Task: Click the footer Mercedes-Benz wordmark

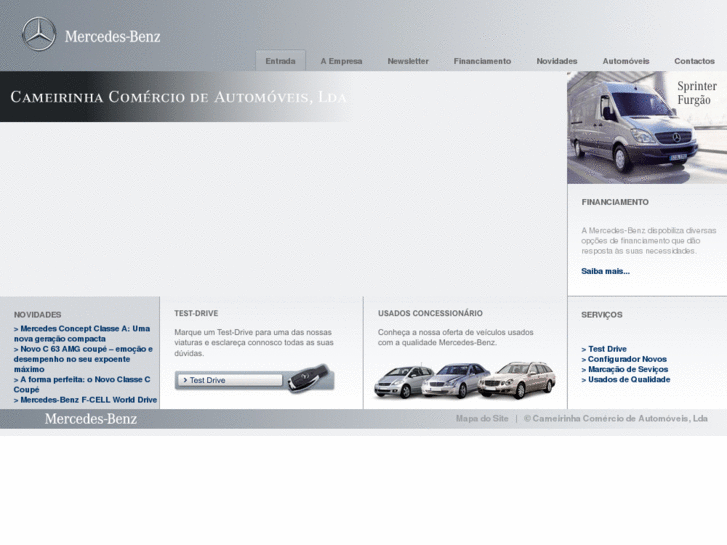Action: point(91,419)
